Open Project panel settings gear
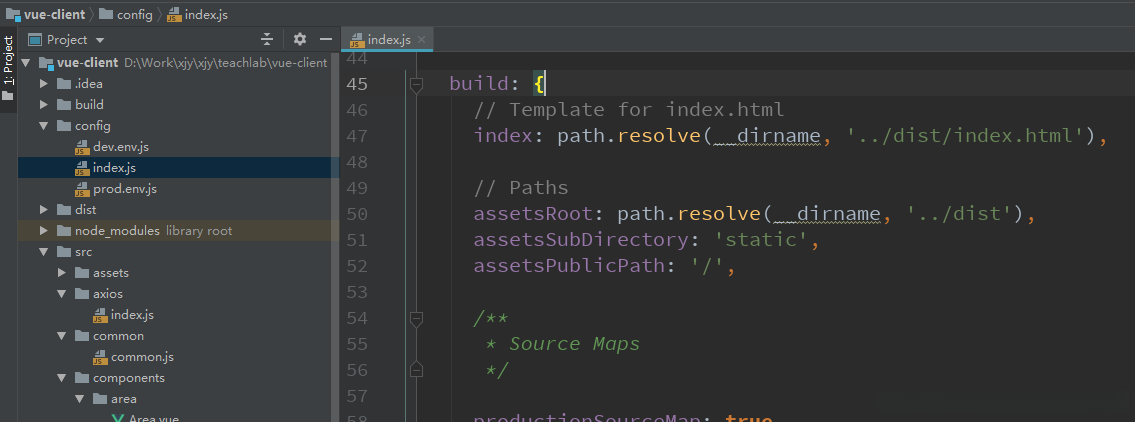The width and height of the screenshot is (1135, 422). [x=300, y=40]
